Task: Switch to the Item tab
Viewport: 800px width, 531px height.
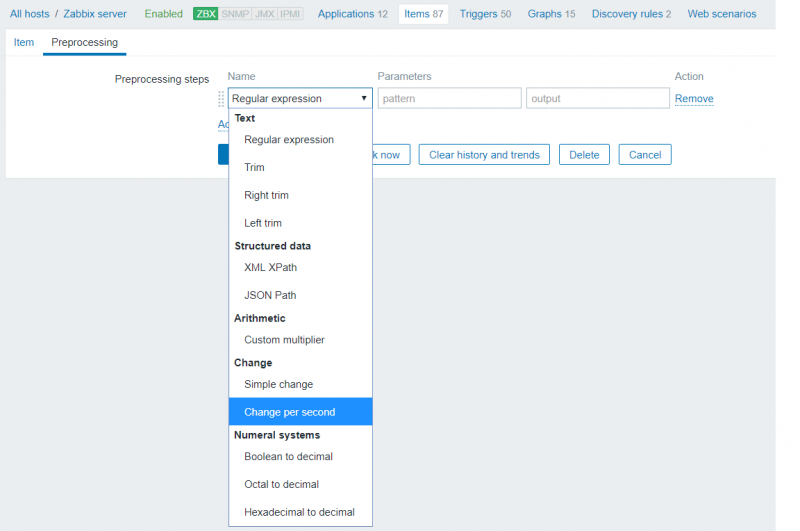Action: pyautogui.click(x=24, y=43)
